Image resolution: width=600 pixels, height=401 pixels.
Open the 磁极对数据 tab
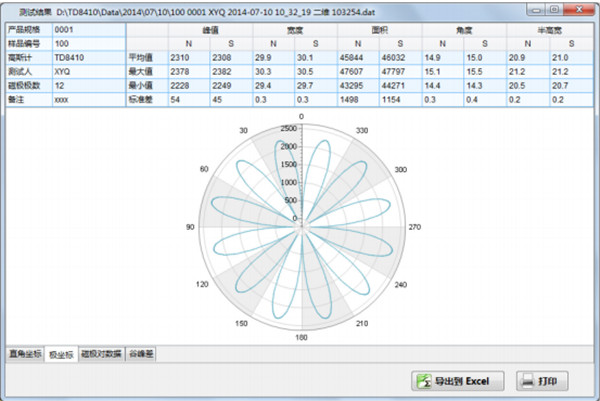point(101,354)
